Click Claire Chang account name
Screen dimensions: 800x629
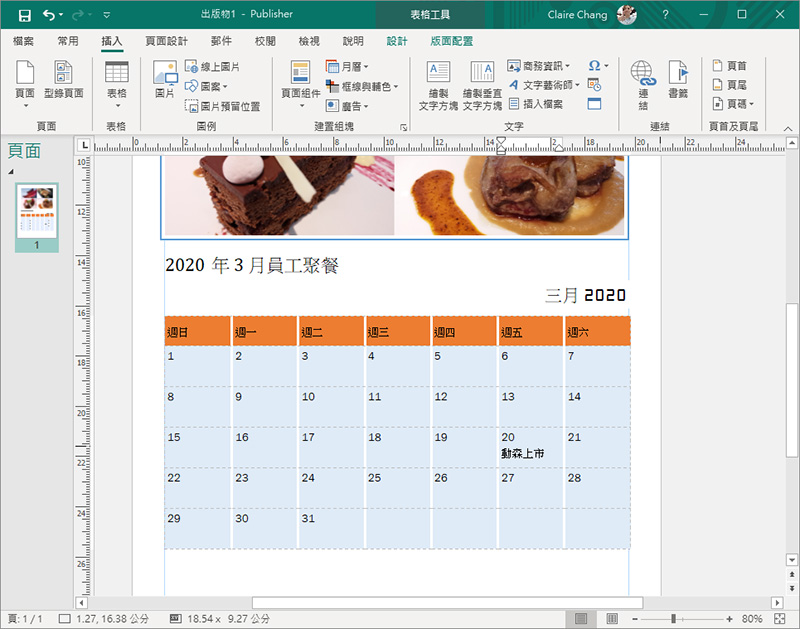[578, 15]
